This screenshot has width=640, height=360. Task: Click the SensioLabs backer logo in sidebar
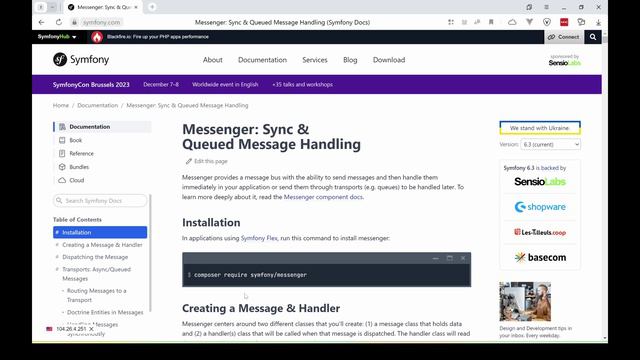coord(540,182)
